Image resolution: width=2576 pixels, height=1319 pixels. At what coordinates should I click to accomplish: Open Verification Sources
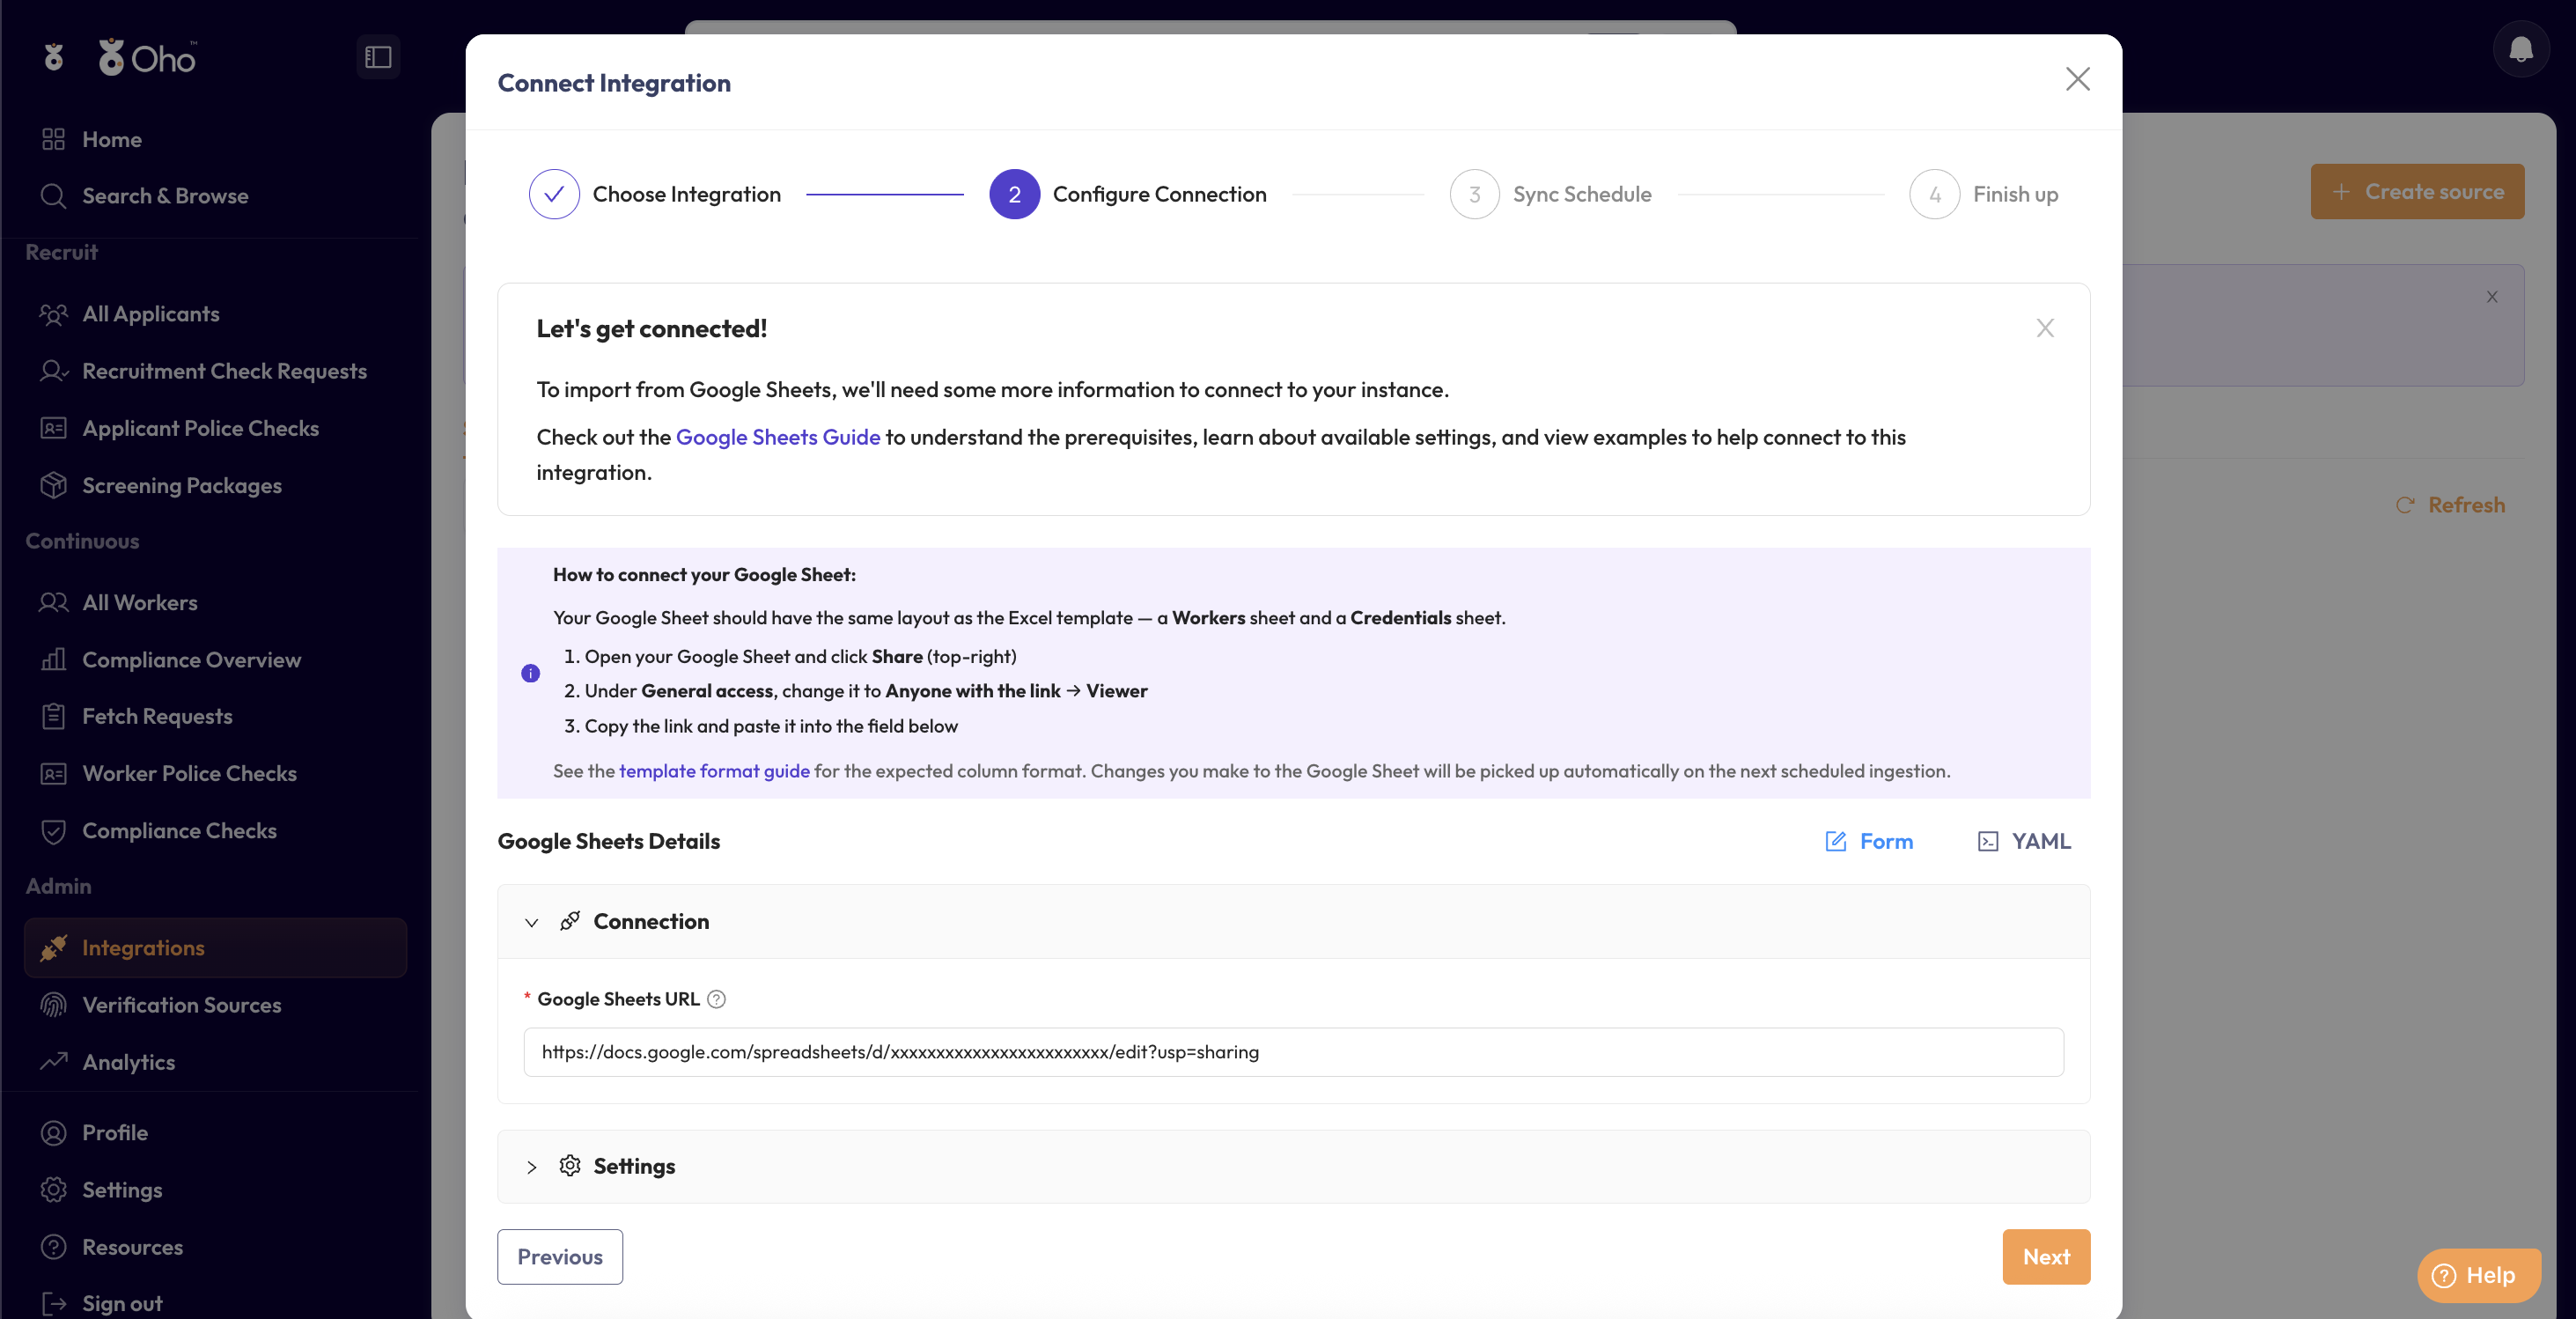(182, 1005)
